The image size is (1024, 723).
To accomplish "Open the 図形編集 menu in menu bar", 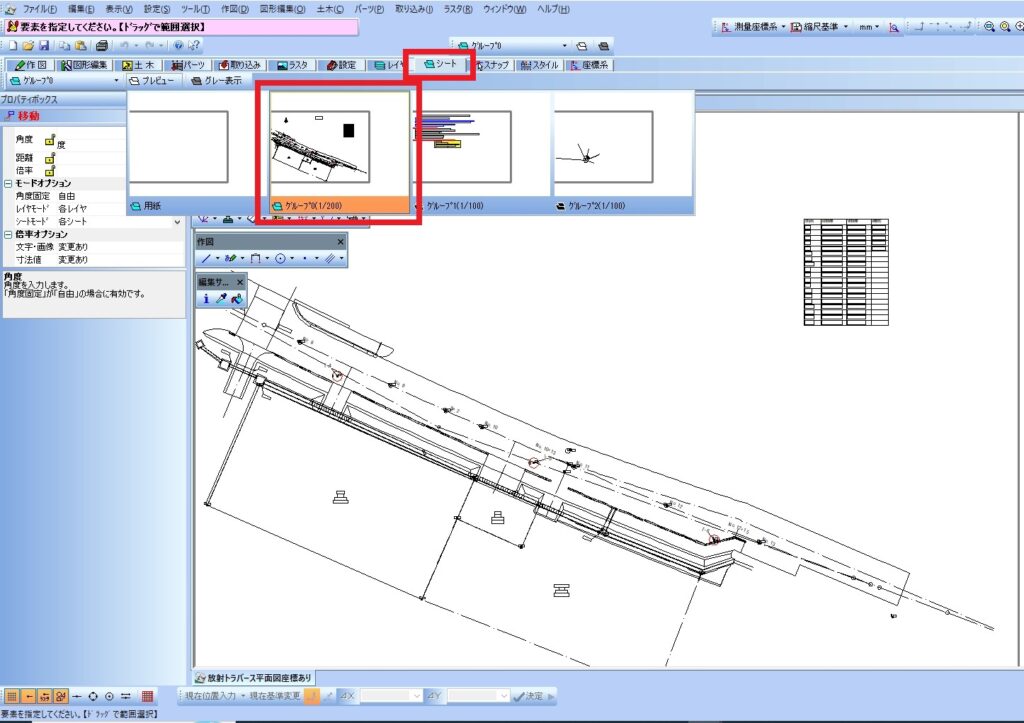I will point(283,8).
